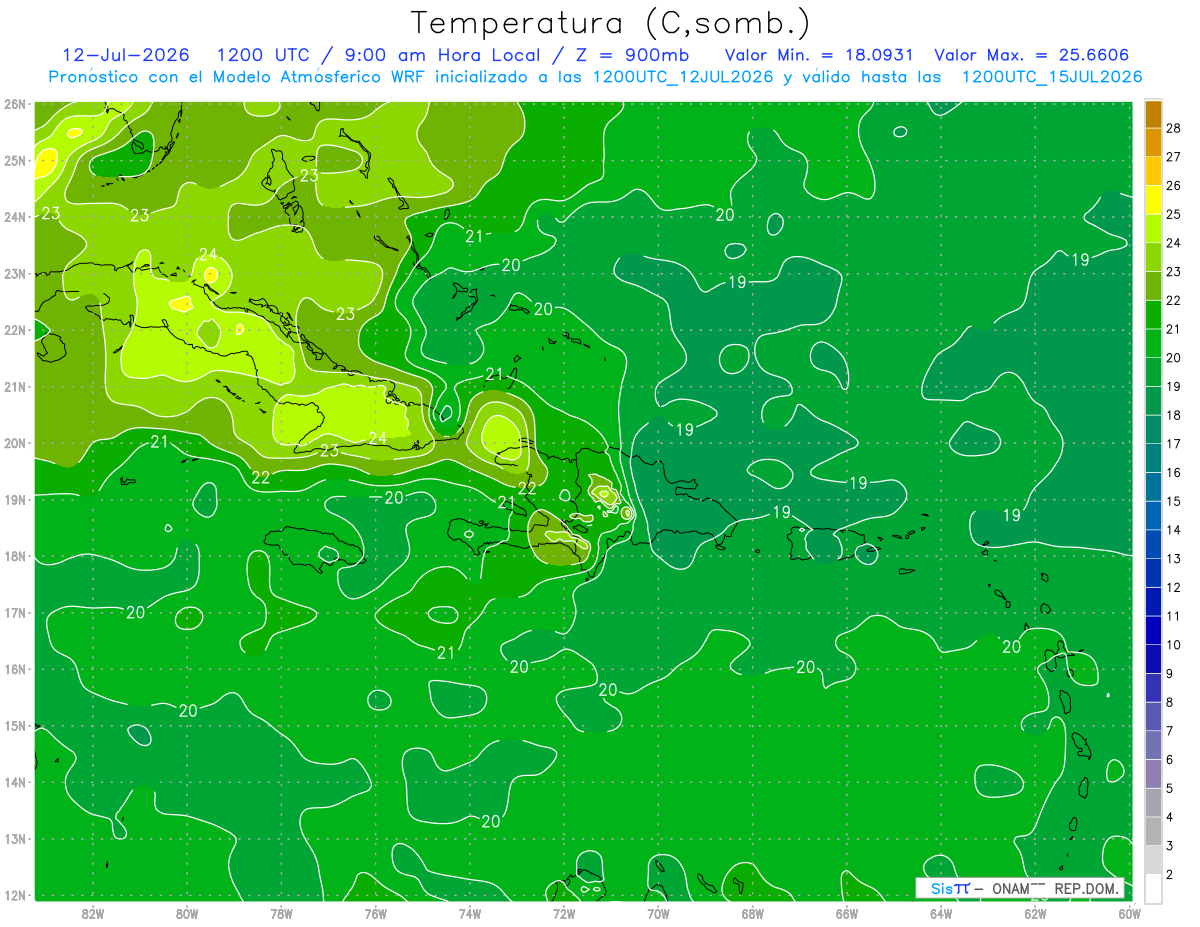This screenshot has width=1200, height=927.
Task: Click the latitude axis label '24N'
Action: tap(14, 217)
